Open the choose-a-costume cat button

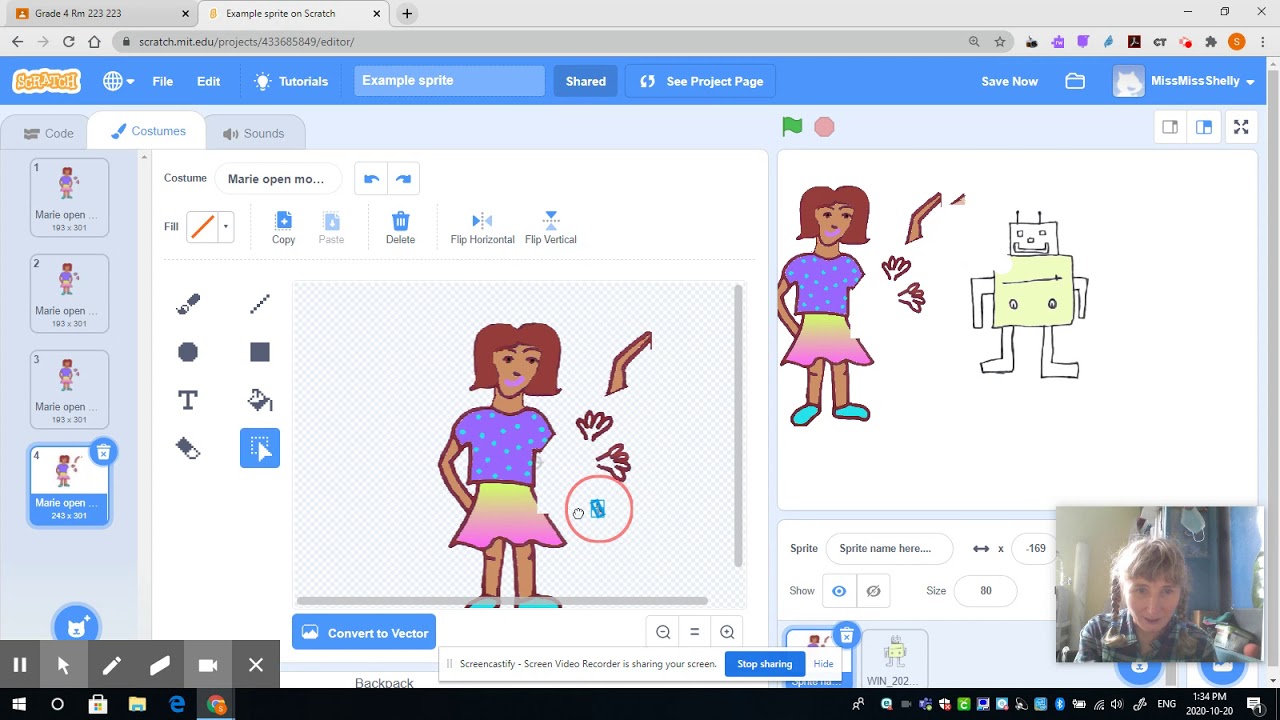76,627
